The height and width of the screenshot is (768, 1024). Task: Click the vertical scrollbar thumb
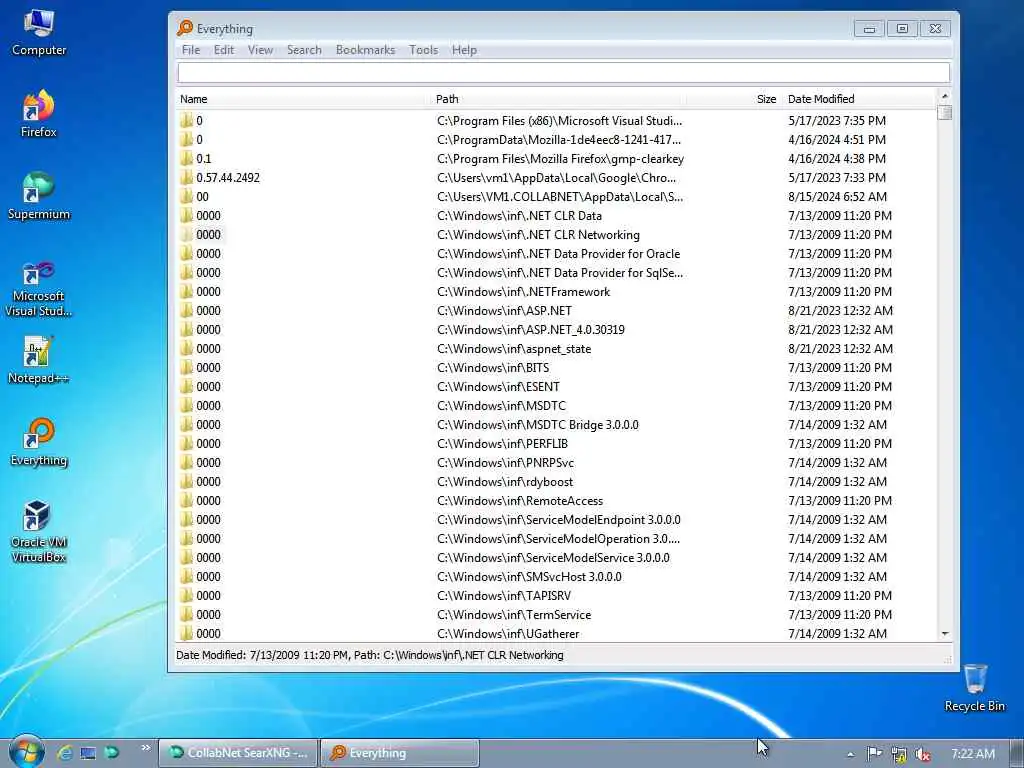(944, 112)
